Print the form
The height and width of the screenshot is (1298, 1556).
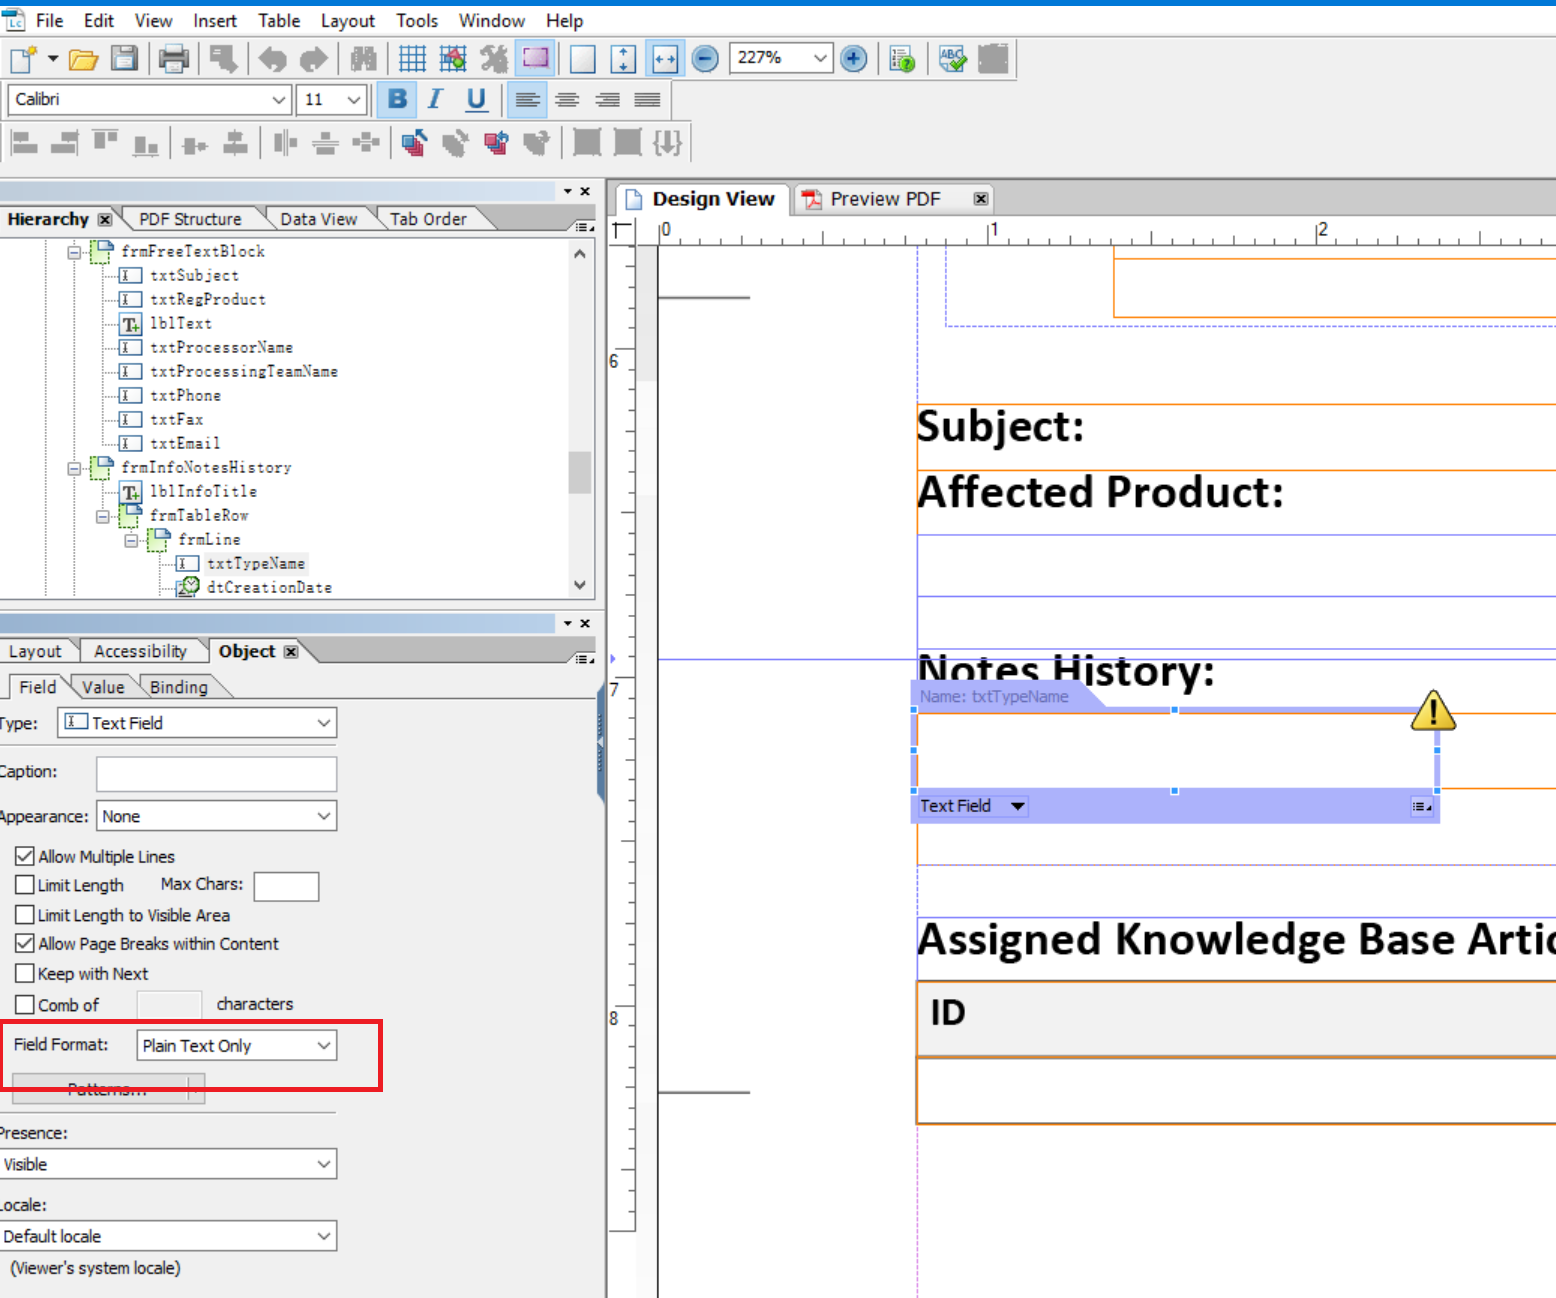coord(174,59)
